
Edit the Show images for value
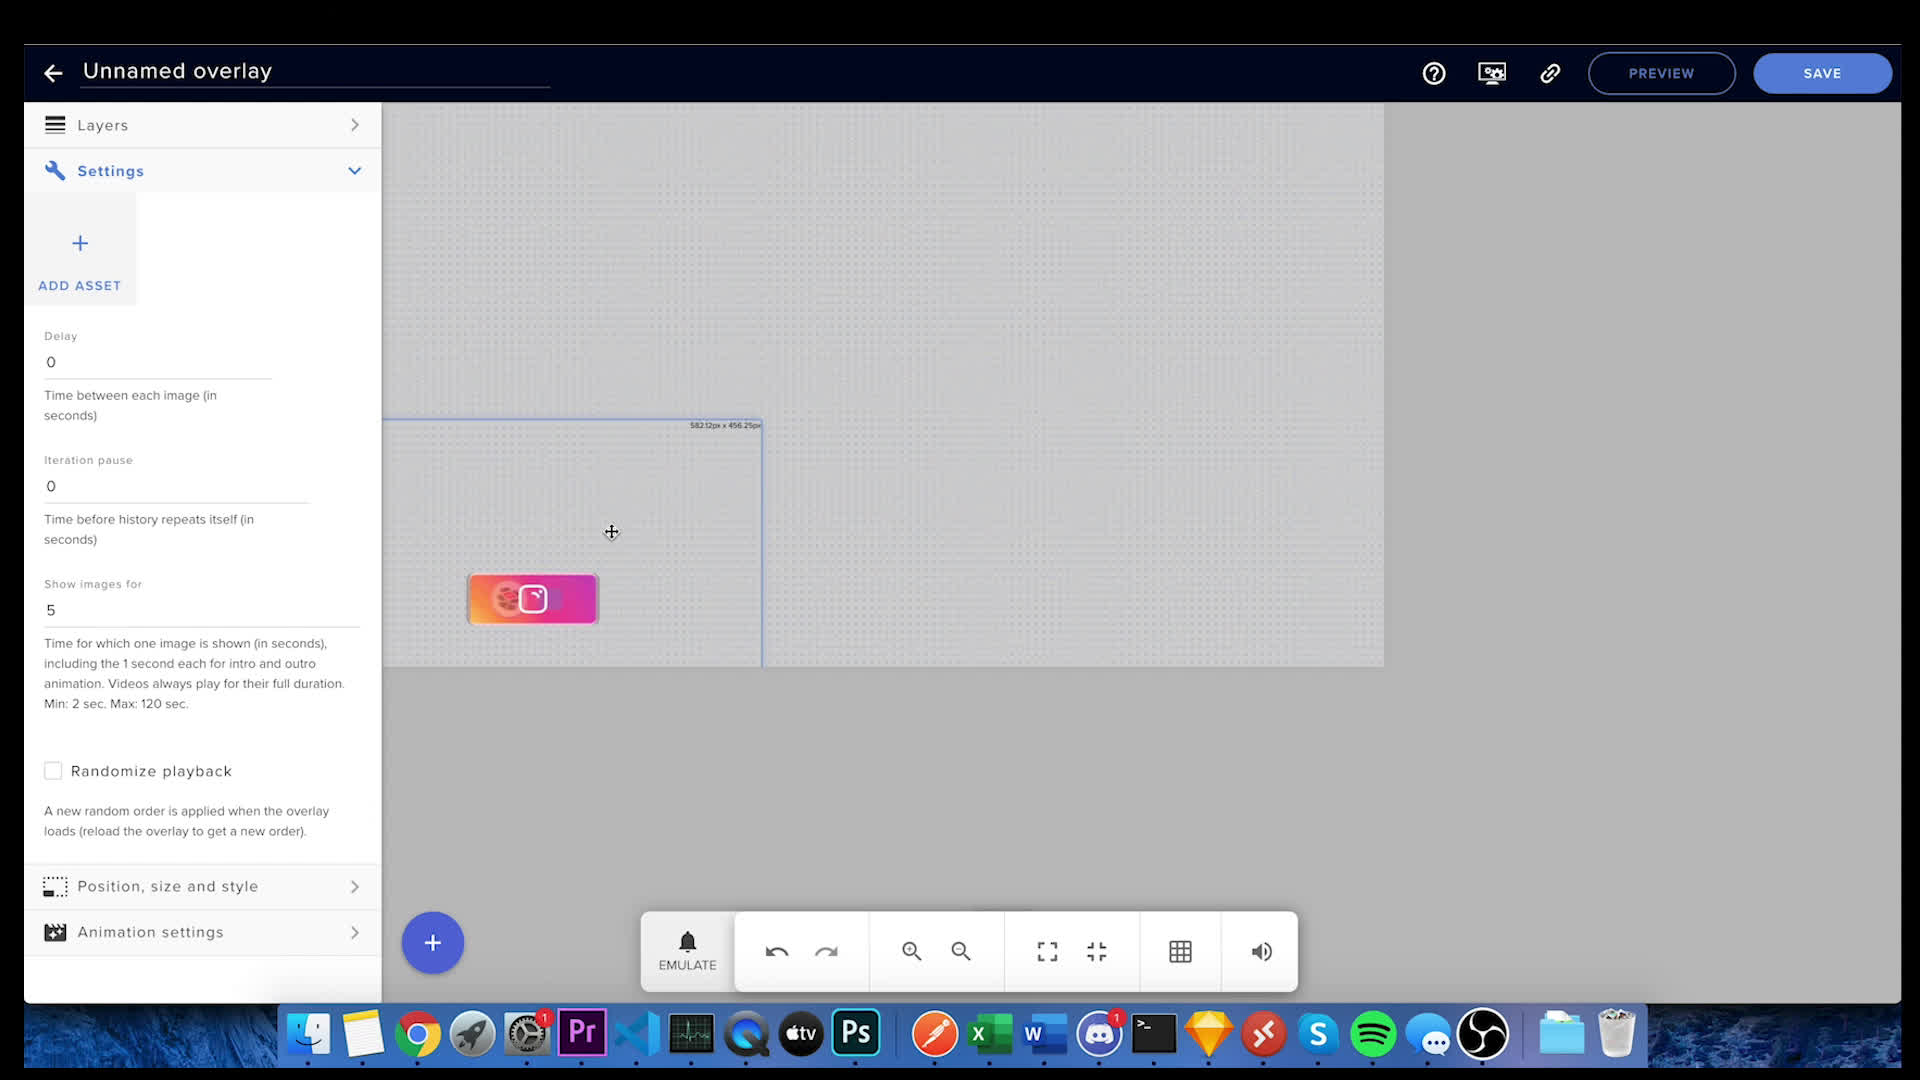(150, 610)
